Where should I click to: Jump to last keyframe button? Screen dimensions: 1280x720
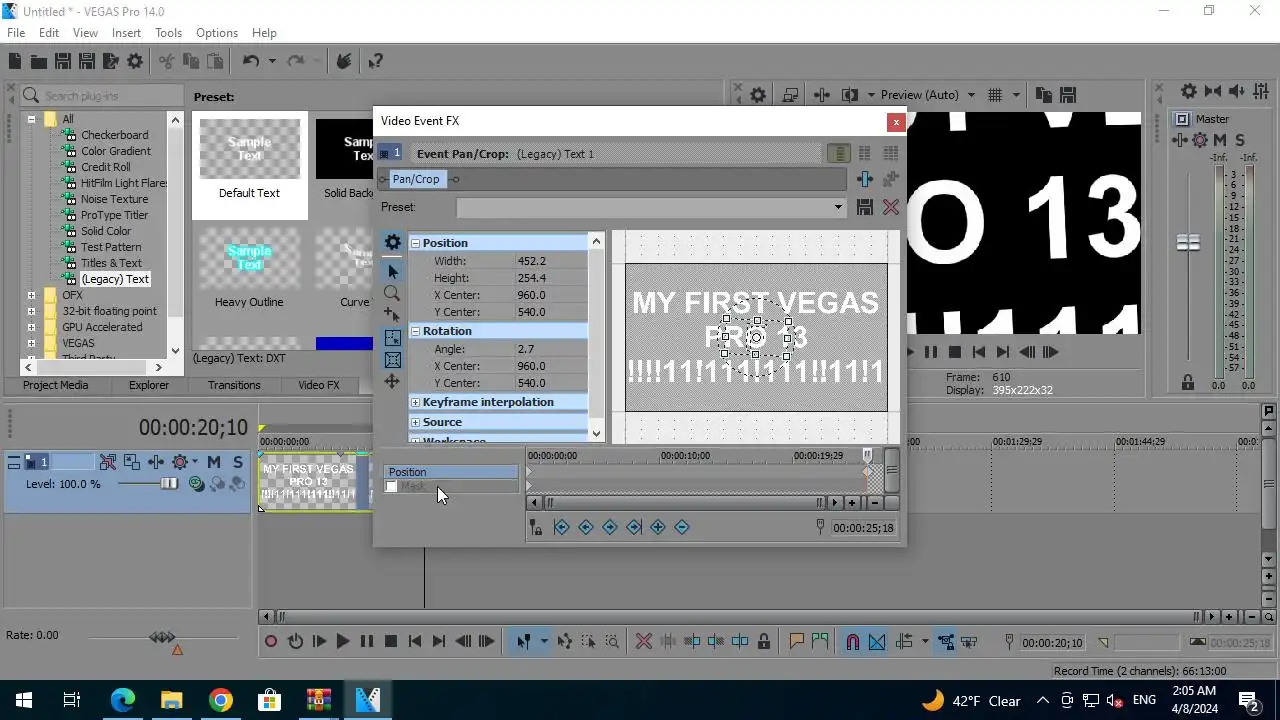634,527
